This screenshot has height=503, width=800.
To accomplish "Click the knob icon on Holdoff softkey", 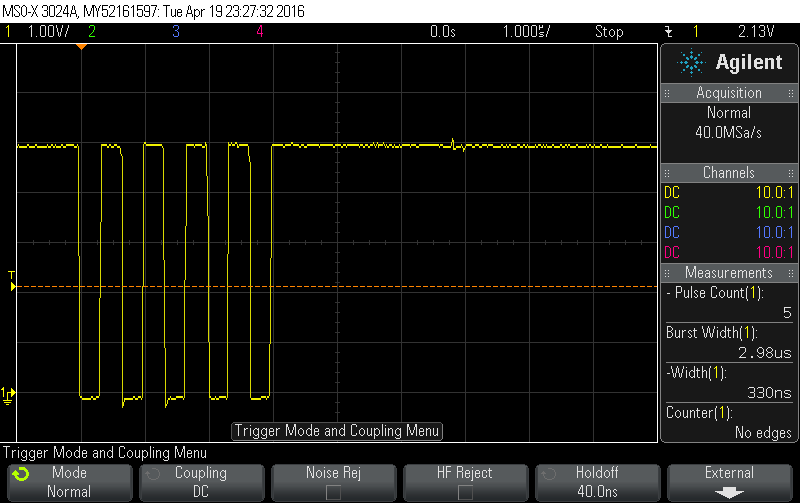I will pyautogui.click(x=548, y=473).
